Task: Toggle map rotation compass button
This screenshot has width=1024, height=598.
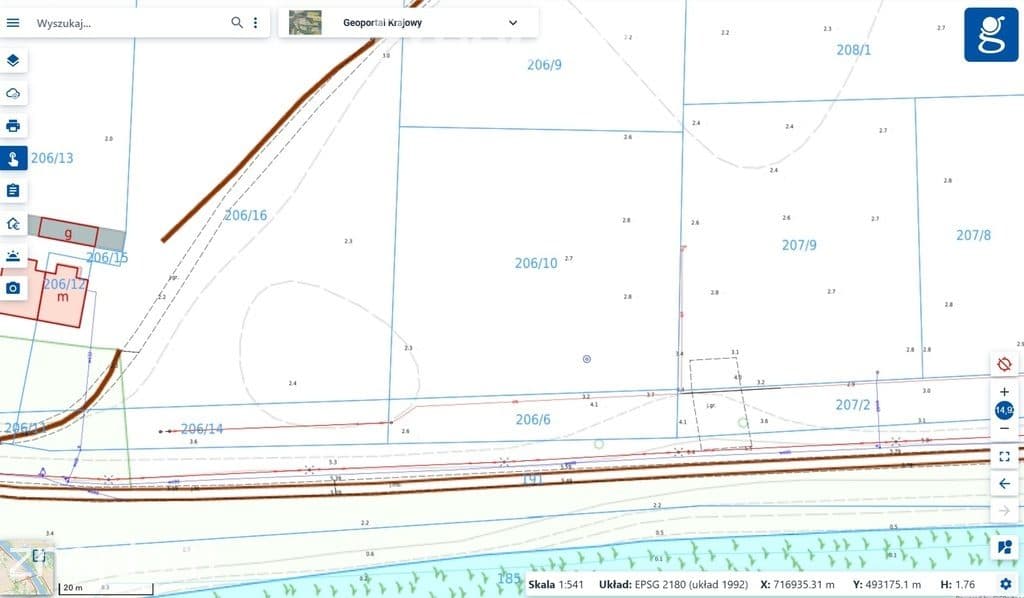Action: 1004,364
